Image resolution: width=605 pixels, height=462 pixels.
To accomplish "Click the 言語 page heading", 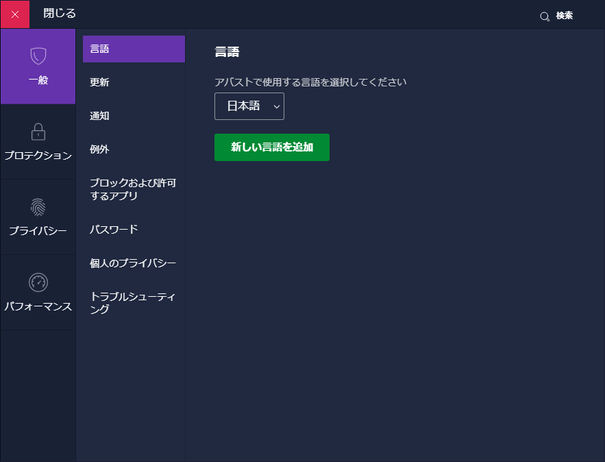I will (x=227, y=52).
